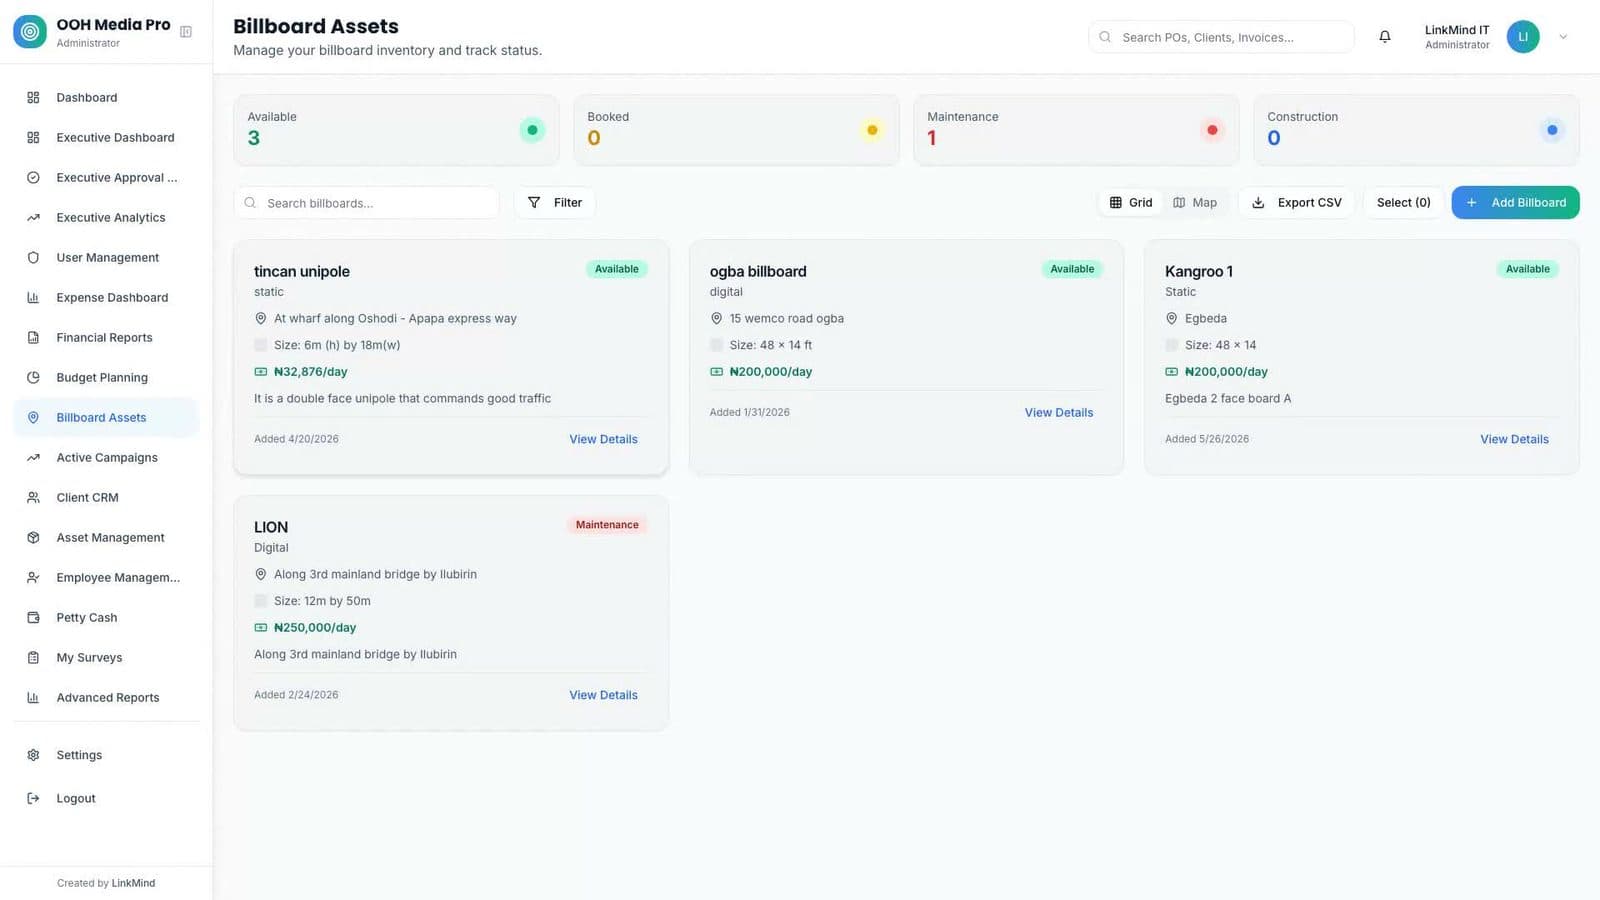Click the Asset Management box icon

[33, 537]
